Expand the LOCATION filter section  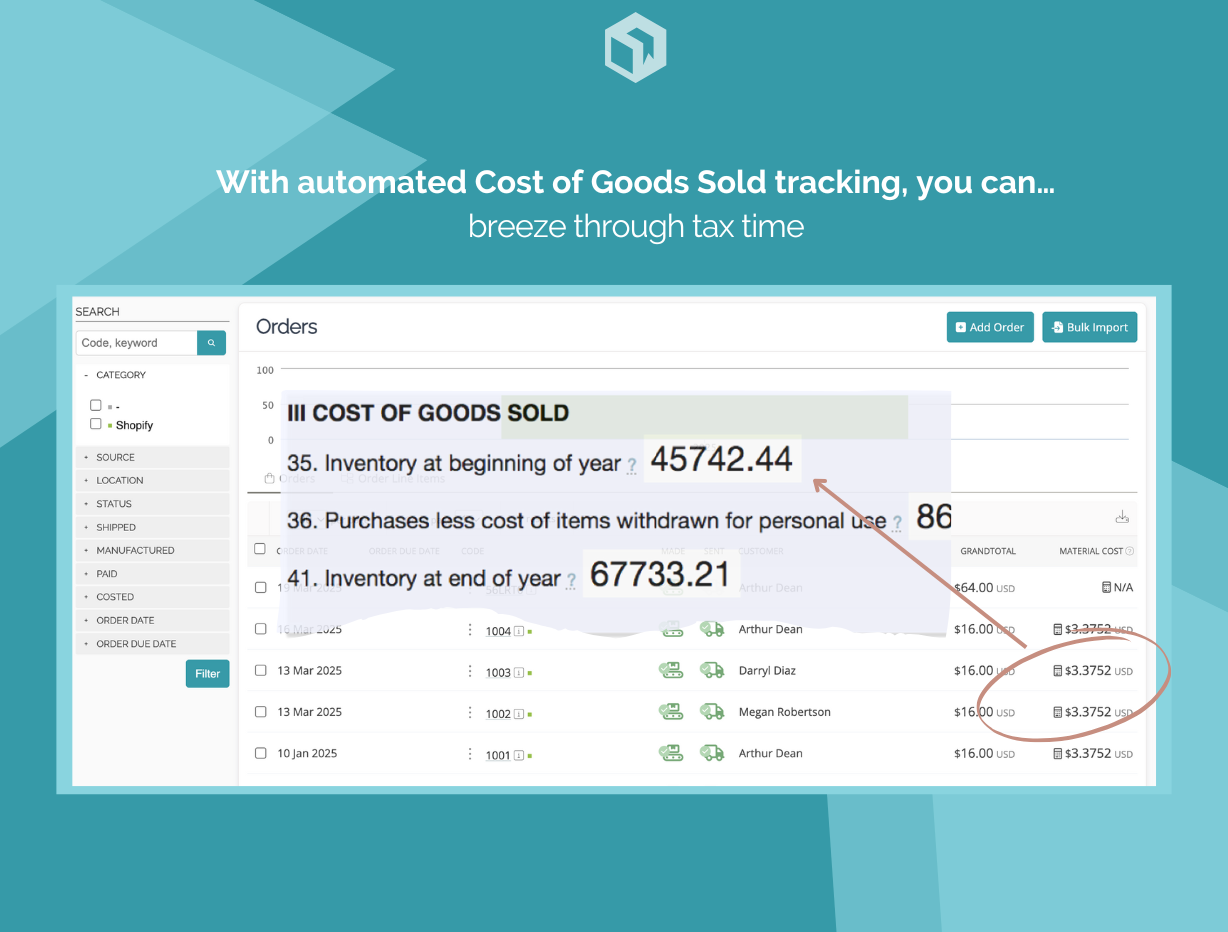[x=152, y=480]
